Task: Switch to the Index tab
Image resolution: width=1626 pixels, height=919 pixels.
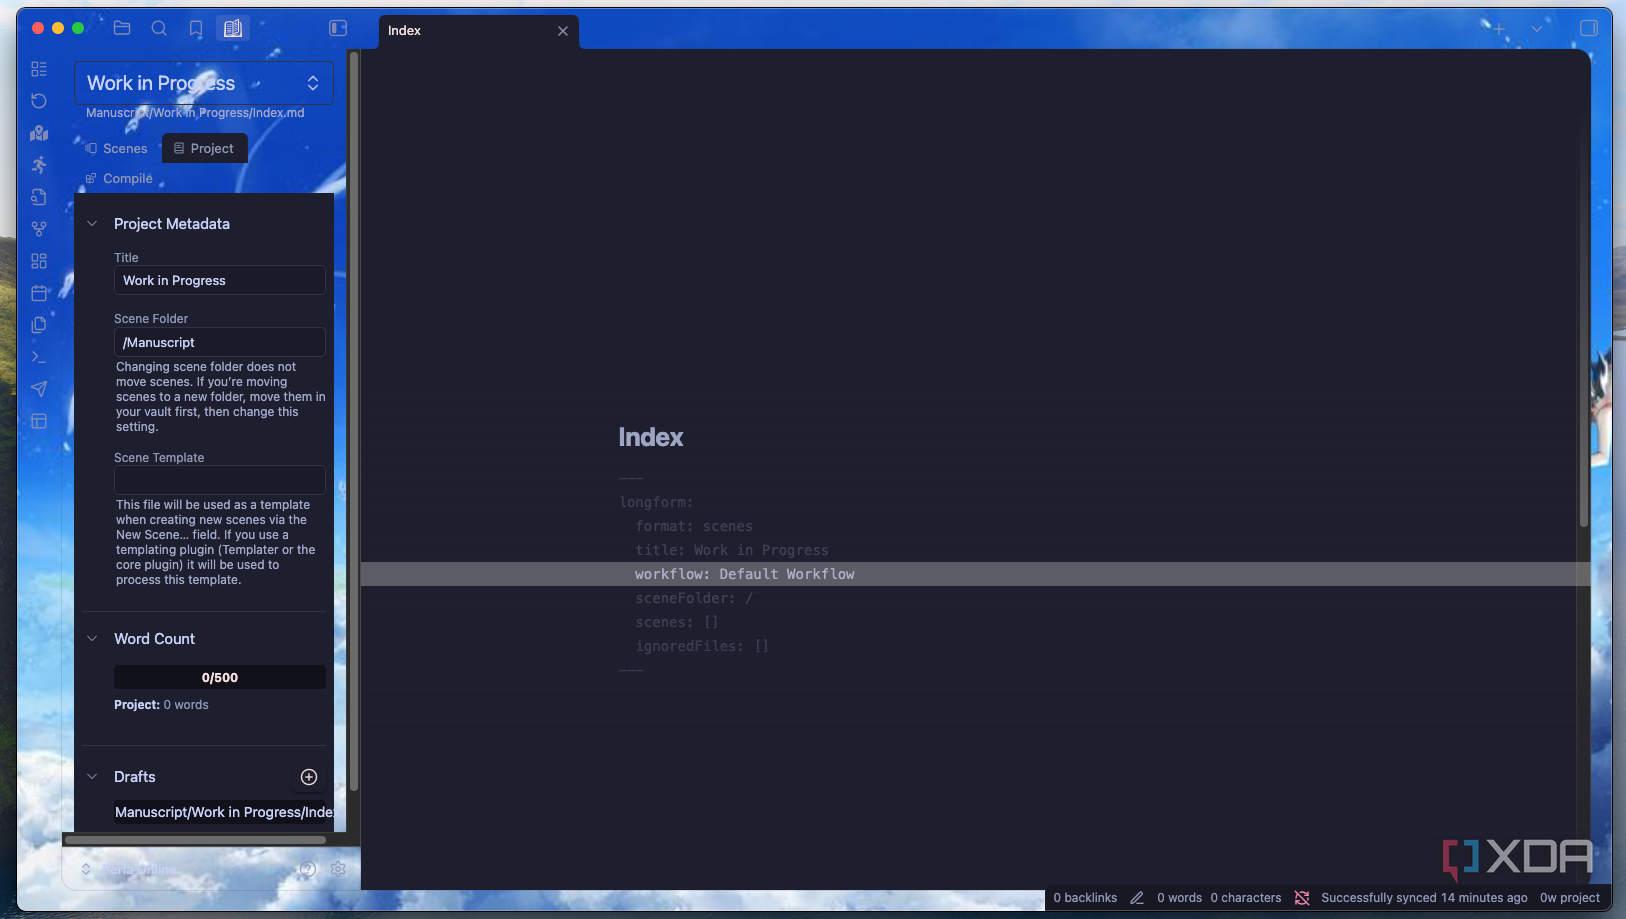Action: pyautogui.click(x=478, y=31)
